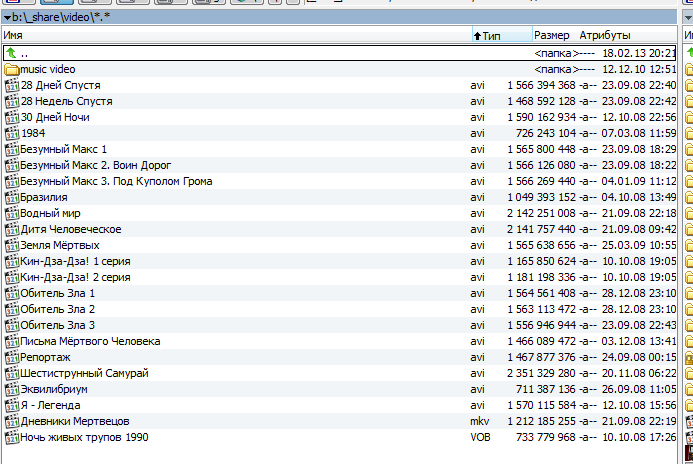Select the file name 'Эквилибриум'
The image size is (693, 464).
coord(54,389)
